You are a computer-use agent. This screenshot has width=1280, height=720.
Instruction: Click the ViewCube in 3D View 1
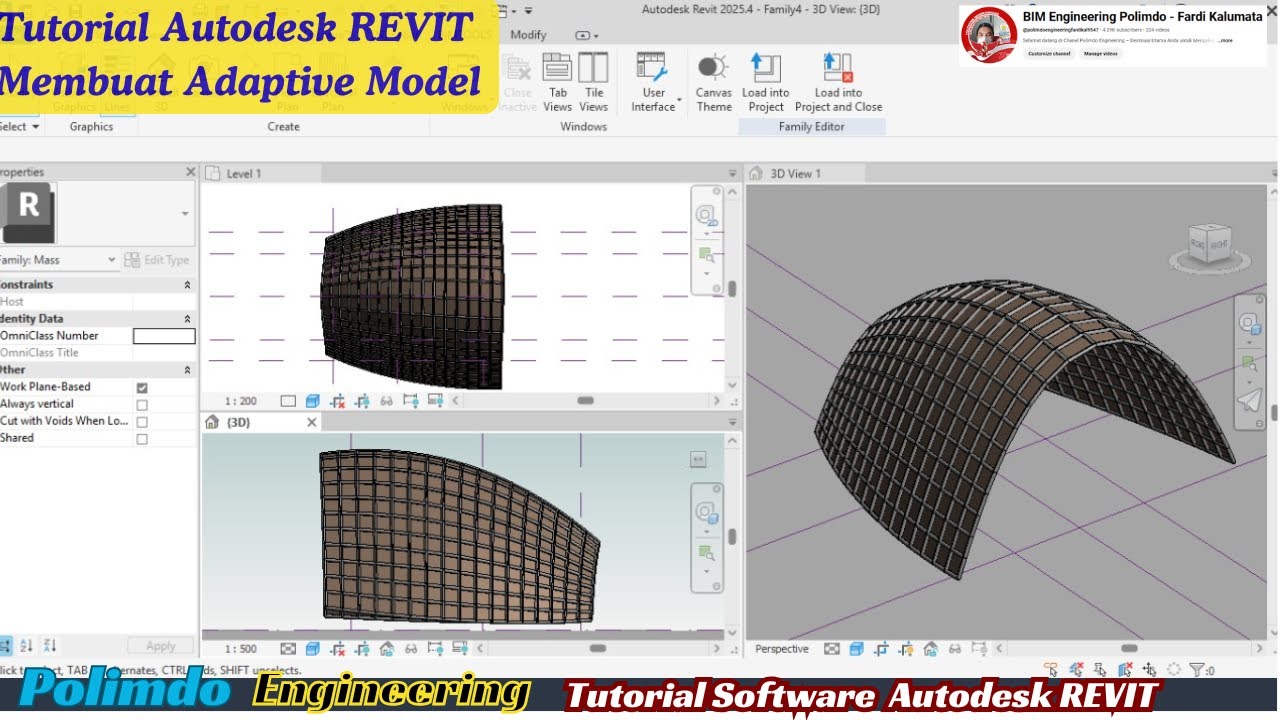(1208, 245)
